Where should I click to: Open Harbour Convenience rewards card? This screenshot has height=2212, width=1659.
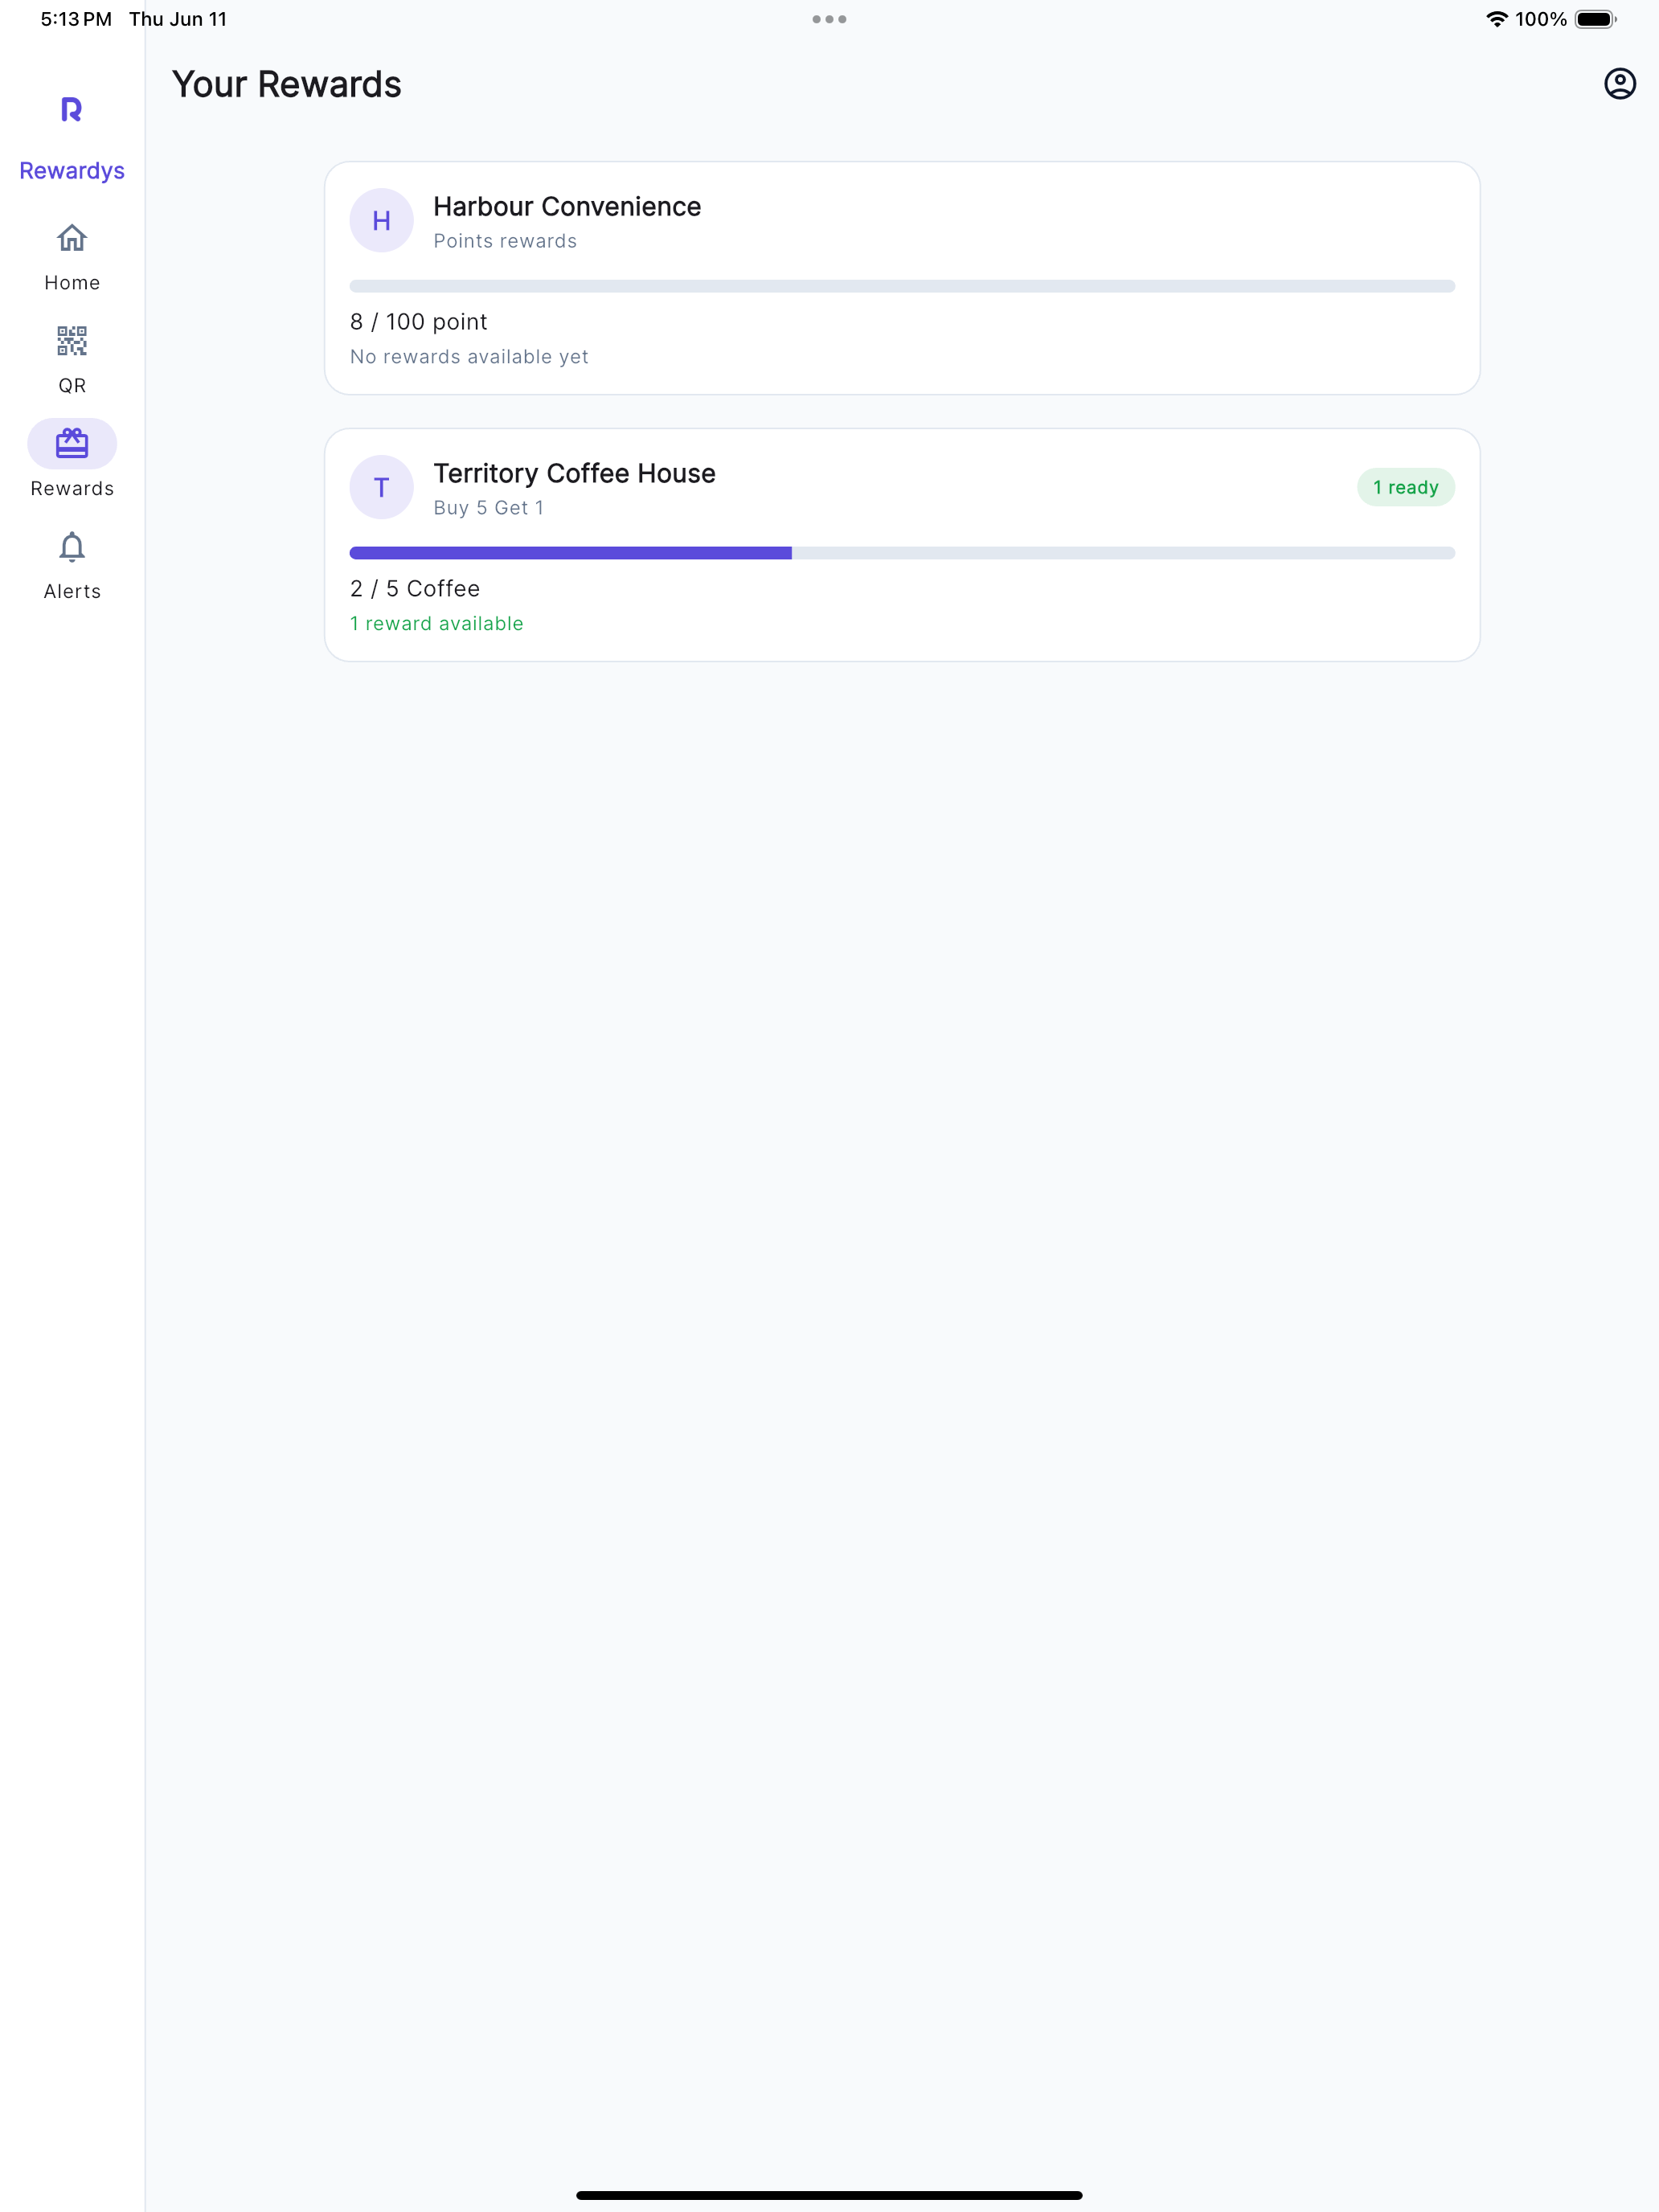pos(902,278)
